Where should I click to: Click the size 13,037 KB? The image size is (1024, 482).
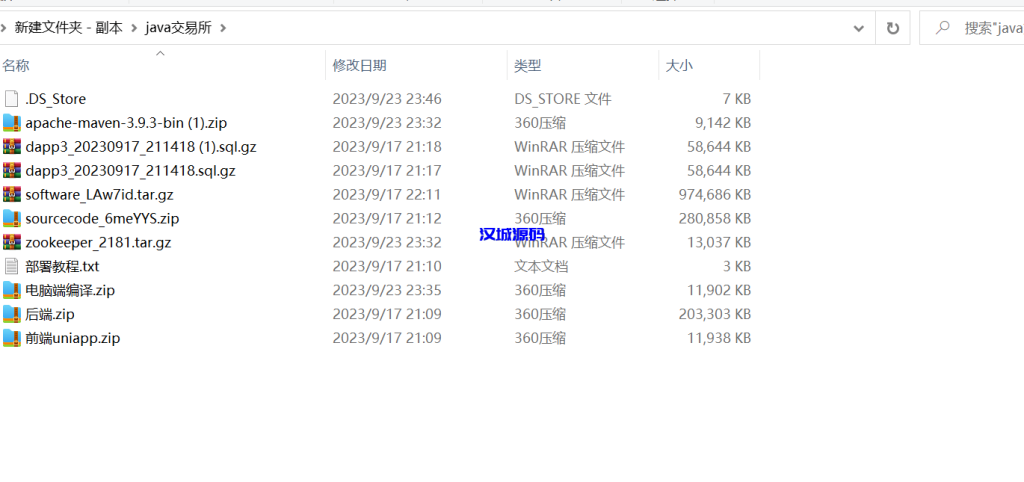(718, 242)
